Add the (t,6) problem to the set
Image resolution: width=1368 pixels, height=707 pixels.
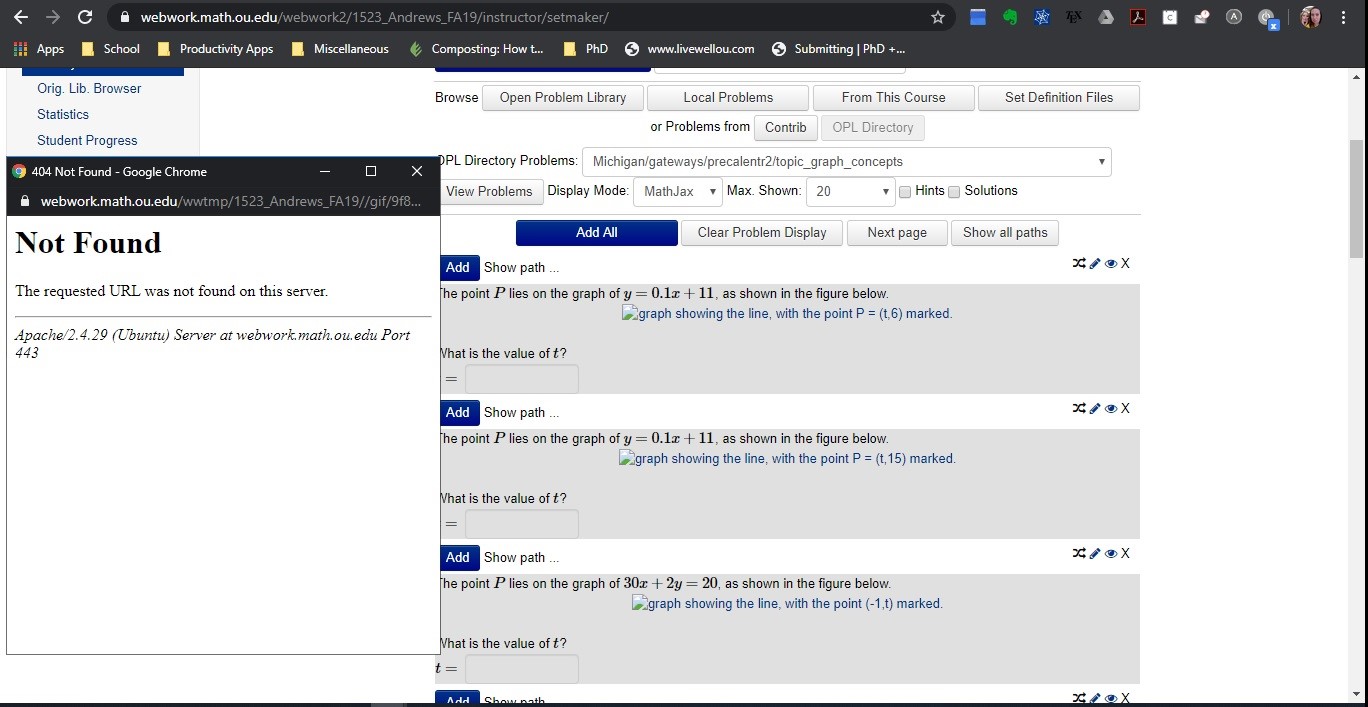[x=458, y=268]
